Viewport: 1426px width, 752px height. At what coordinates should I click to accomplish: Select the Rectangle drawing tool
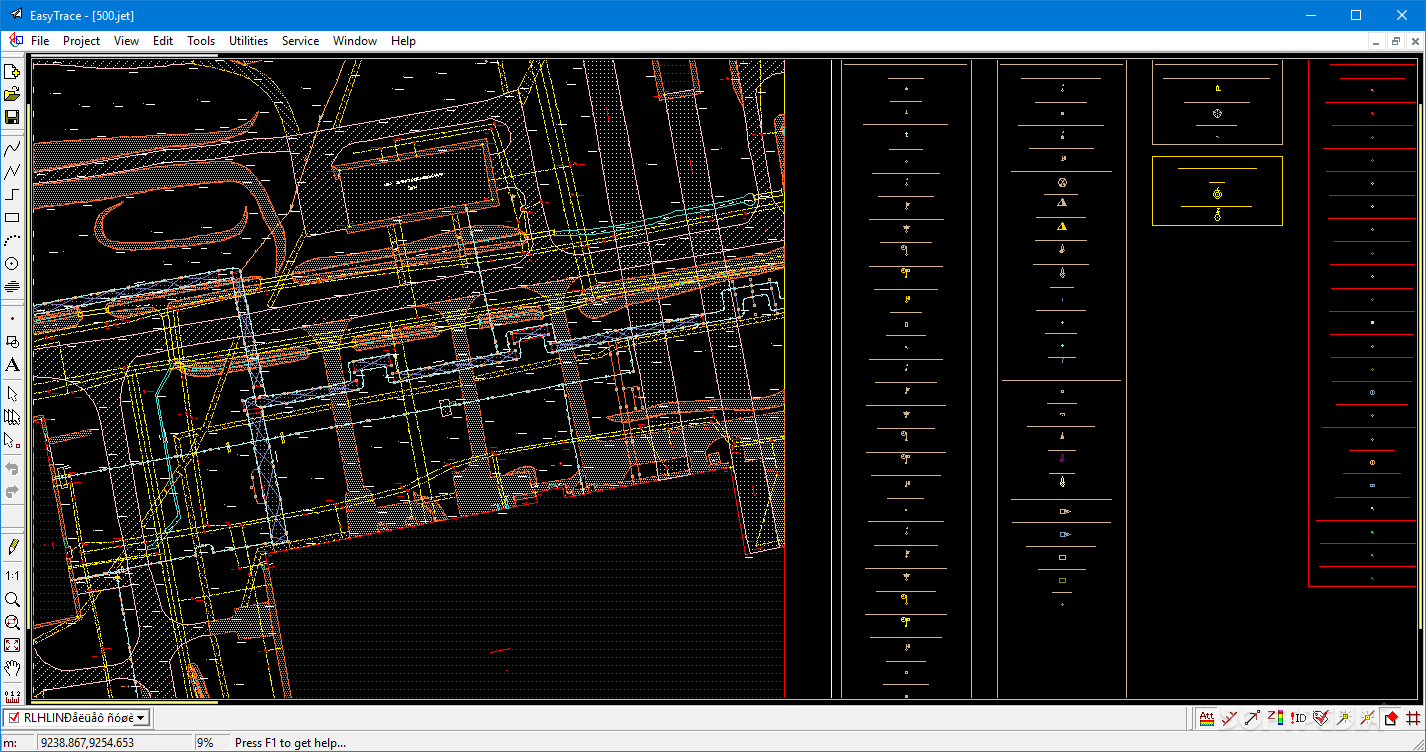click(x=12, y=217)
